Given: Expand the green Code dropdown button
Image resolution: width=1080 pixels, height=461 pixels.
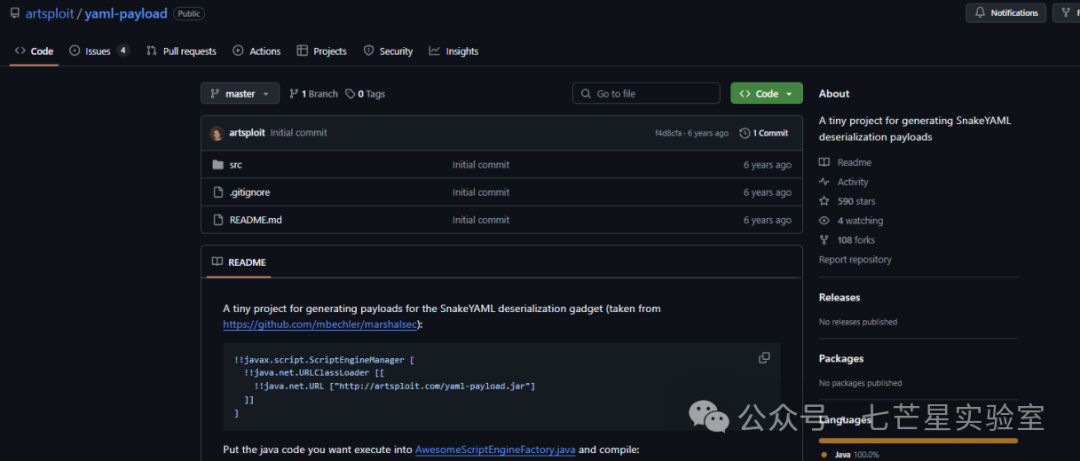Looking at the screenshot, I should coord(767,94).
